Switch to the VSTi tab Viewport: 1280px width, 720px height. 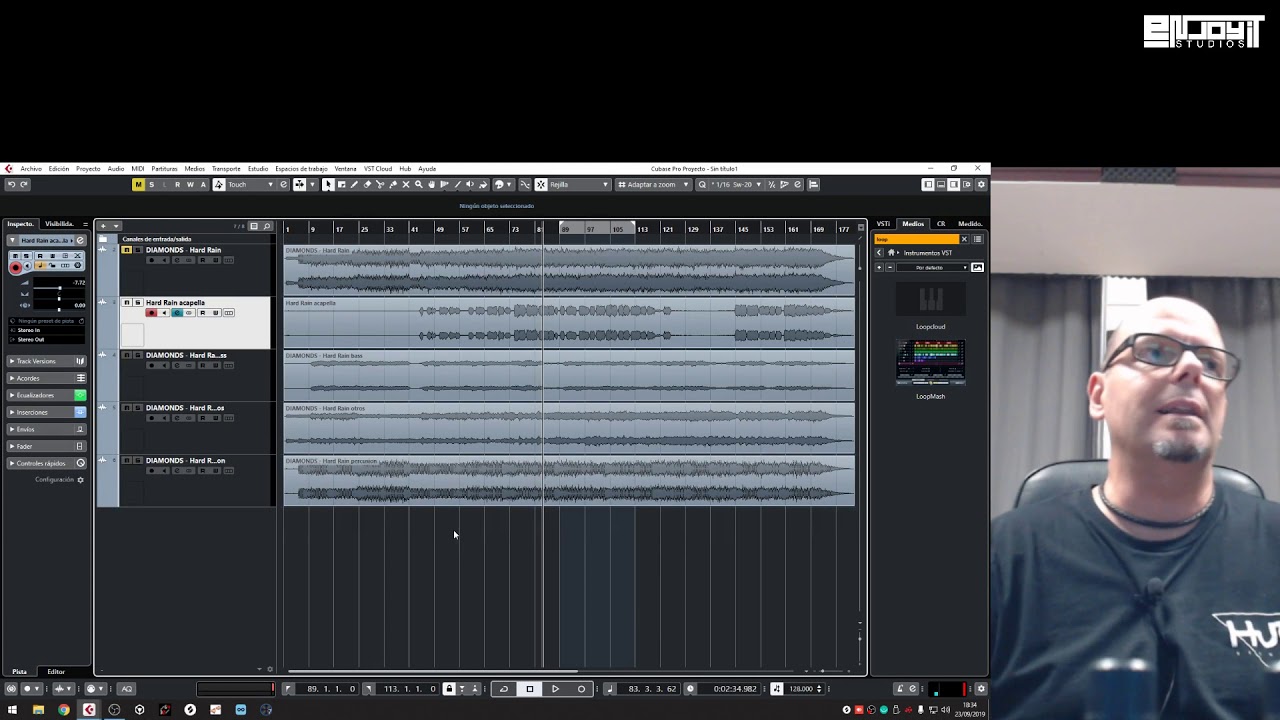point(883,224)
